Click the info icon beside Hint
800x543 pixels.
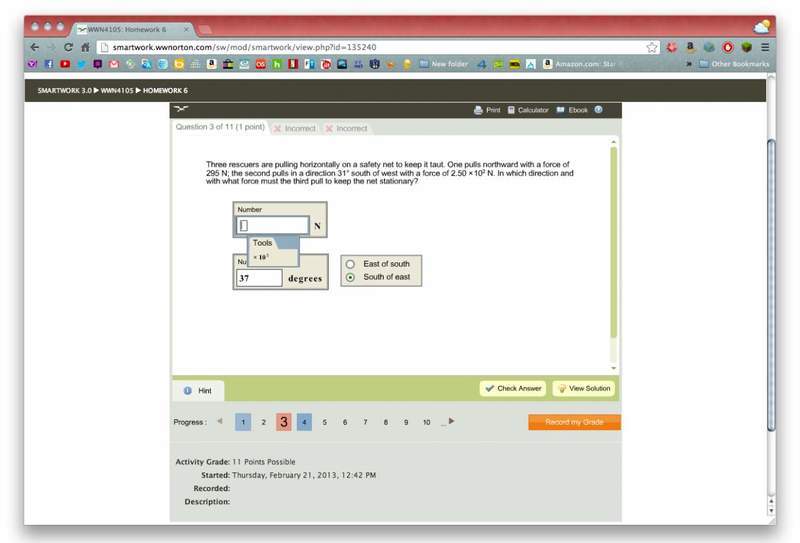(187, 390)
